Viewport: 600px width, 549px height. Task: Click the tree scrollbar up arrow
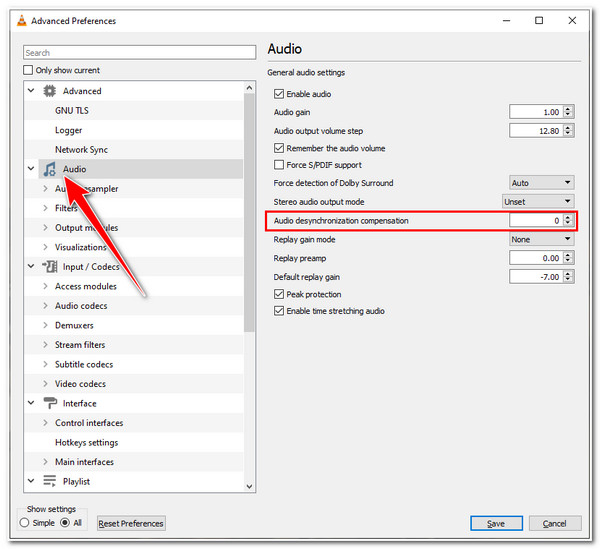pos(249,88)
